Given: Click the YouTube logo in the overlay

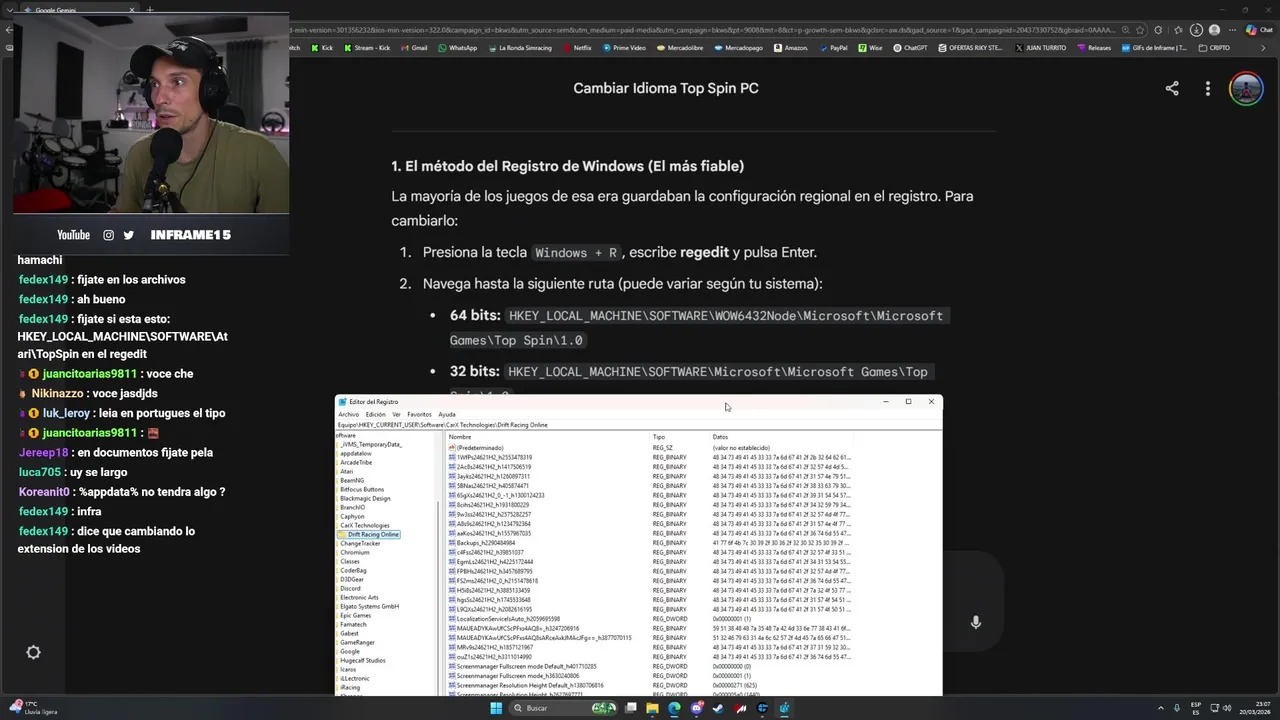Looking at the screenshot, I should 73,235.
